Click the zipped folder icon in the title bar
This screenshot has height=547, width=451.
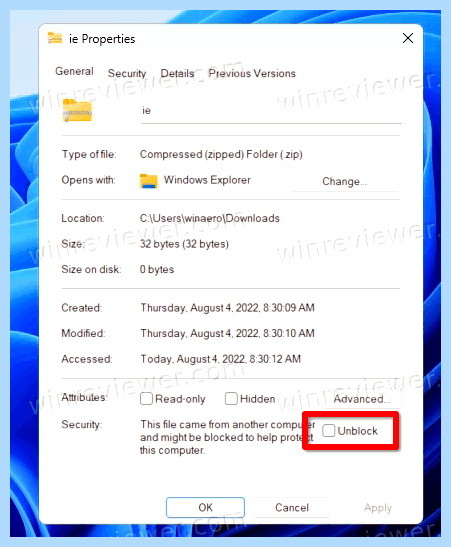click(x=55, y=38)
